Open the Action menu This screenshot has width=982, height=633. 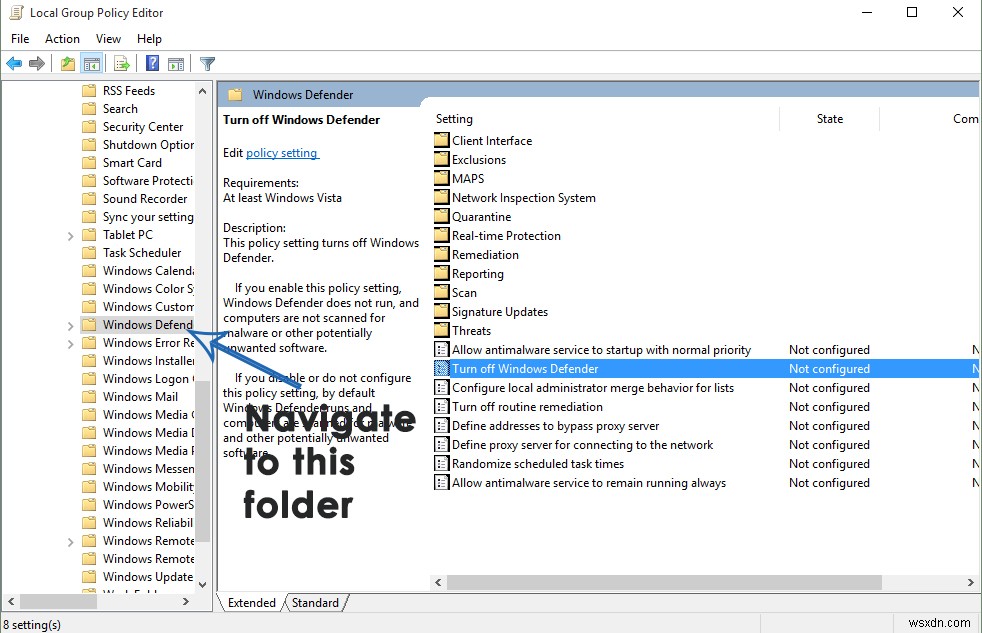pos(62,39)
